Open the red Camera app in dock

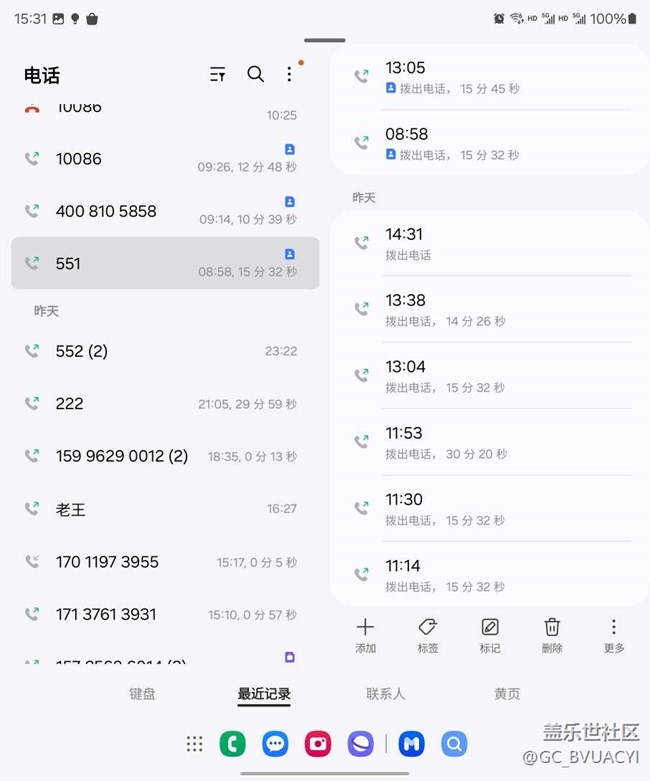pyautogui.click(x=319, y=744)
